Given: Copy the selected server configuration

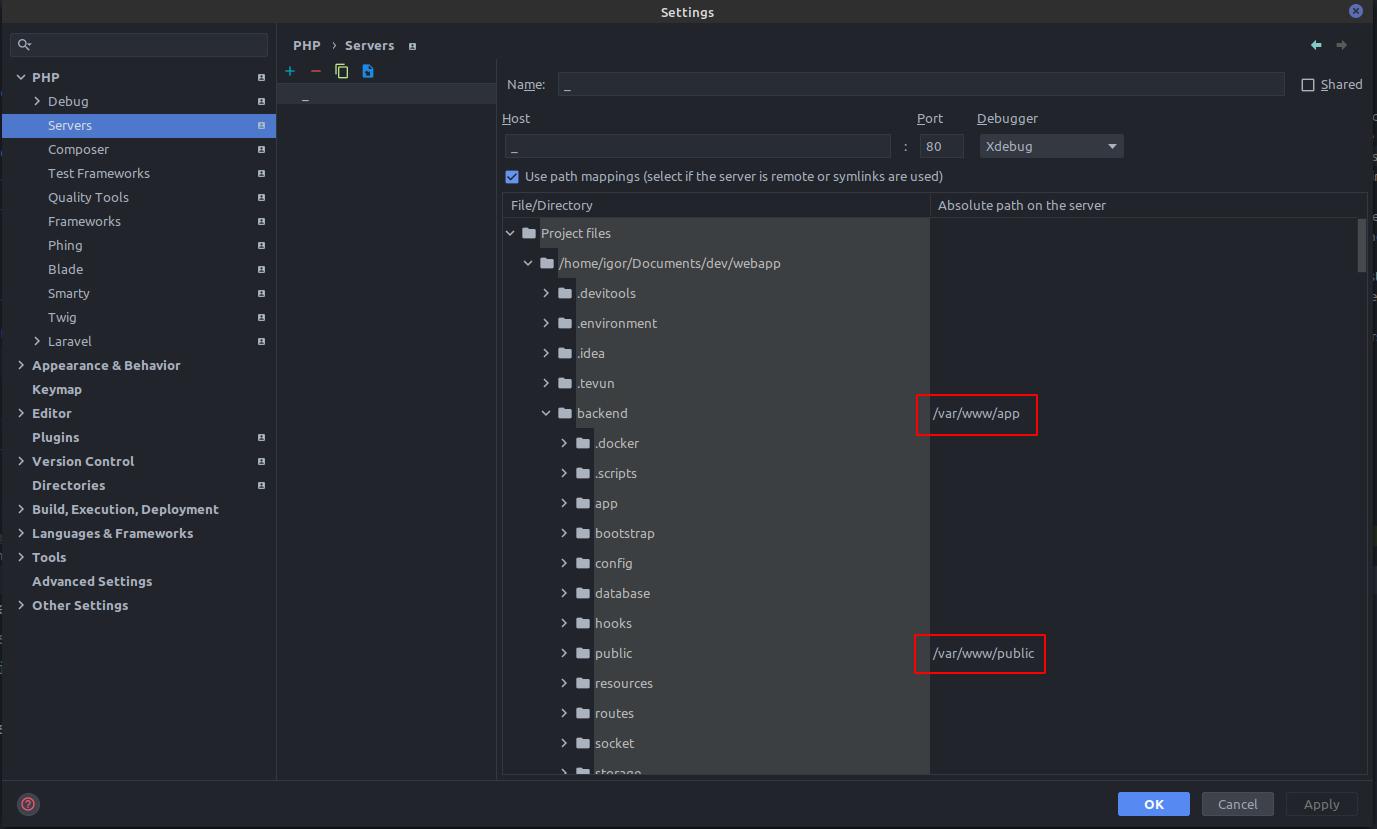Looking at the screenshot, I should (x=342, y=71).
